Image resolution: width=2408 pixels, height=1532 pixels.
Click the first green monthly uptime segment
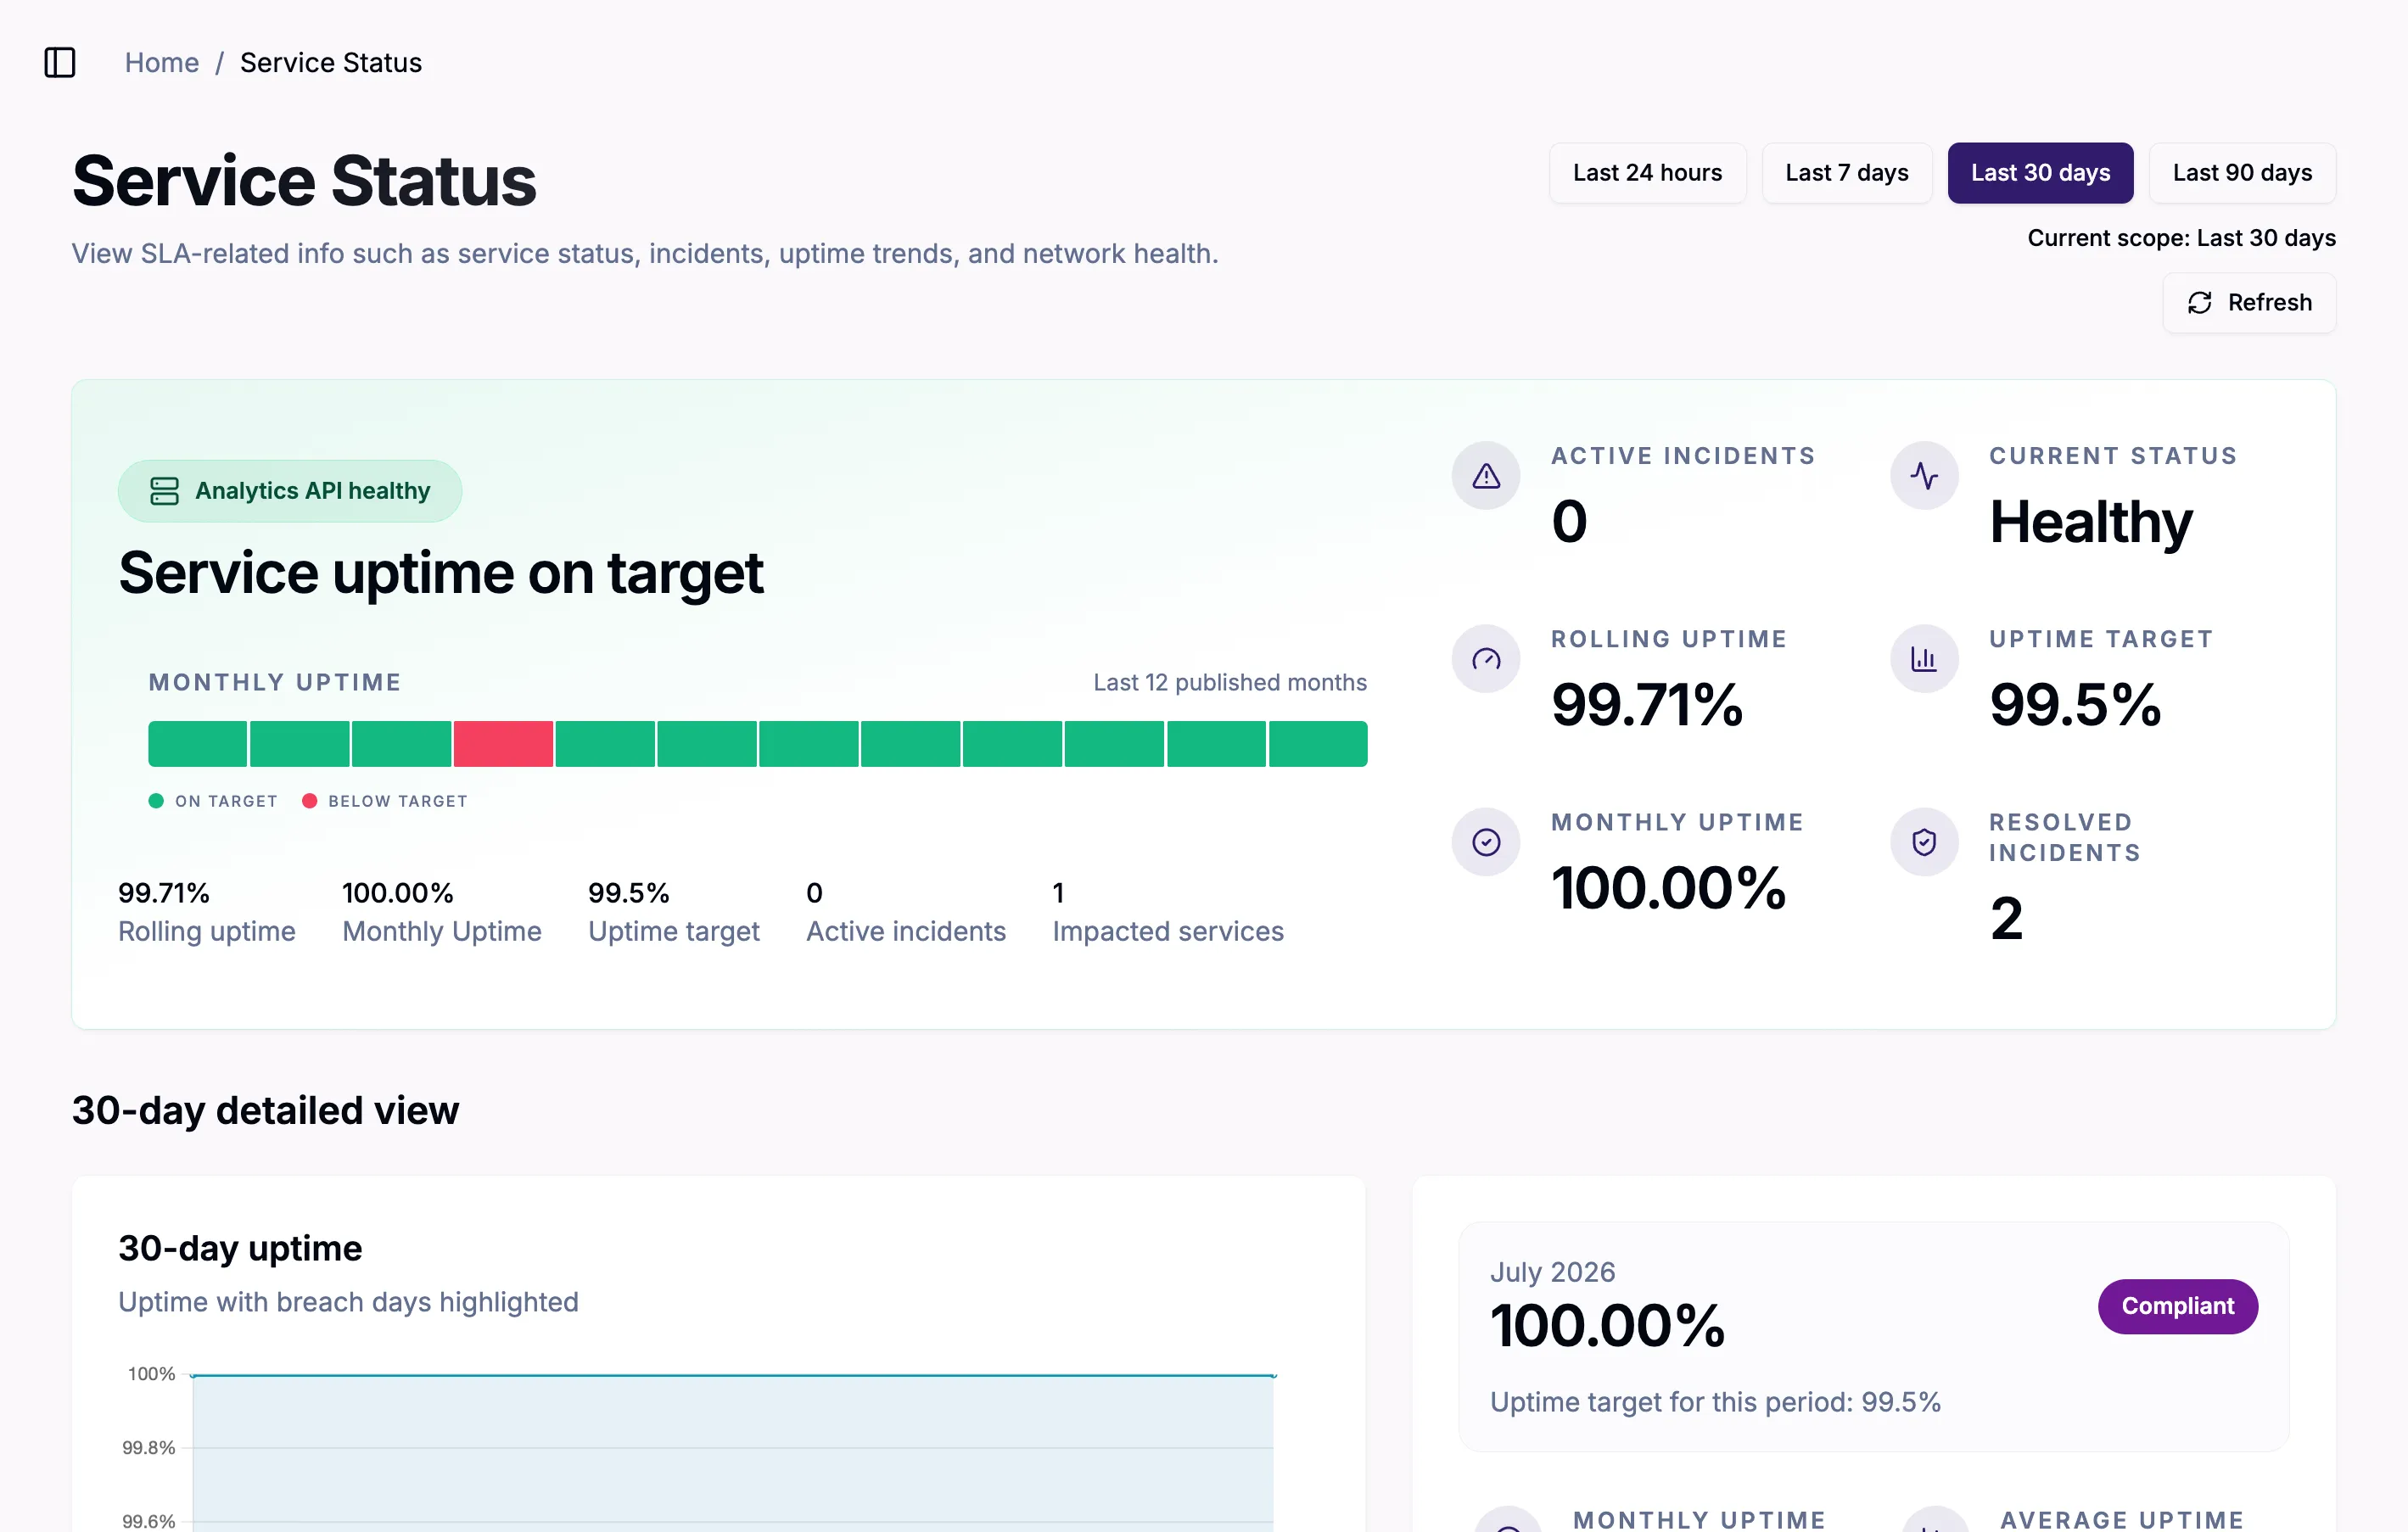[198, 744]
